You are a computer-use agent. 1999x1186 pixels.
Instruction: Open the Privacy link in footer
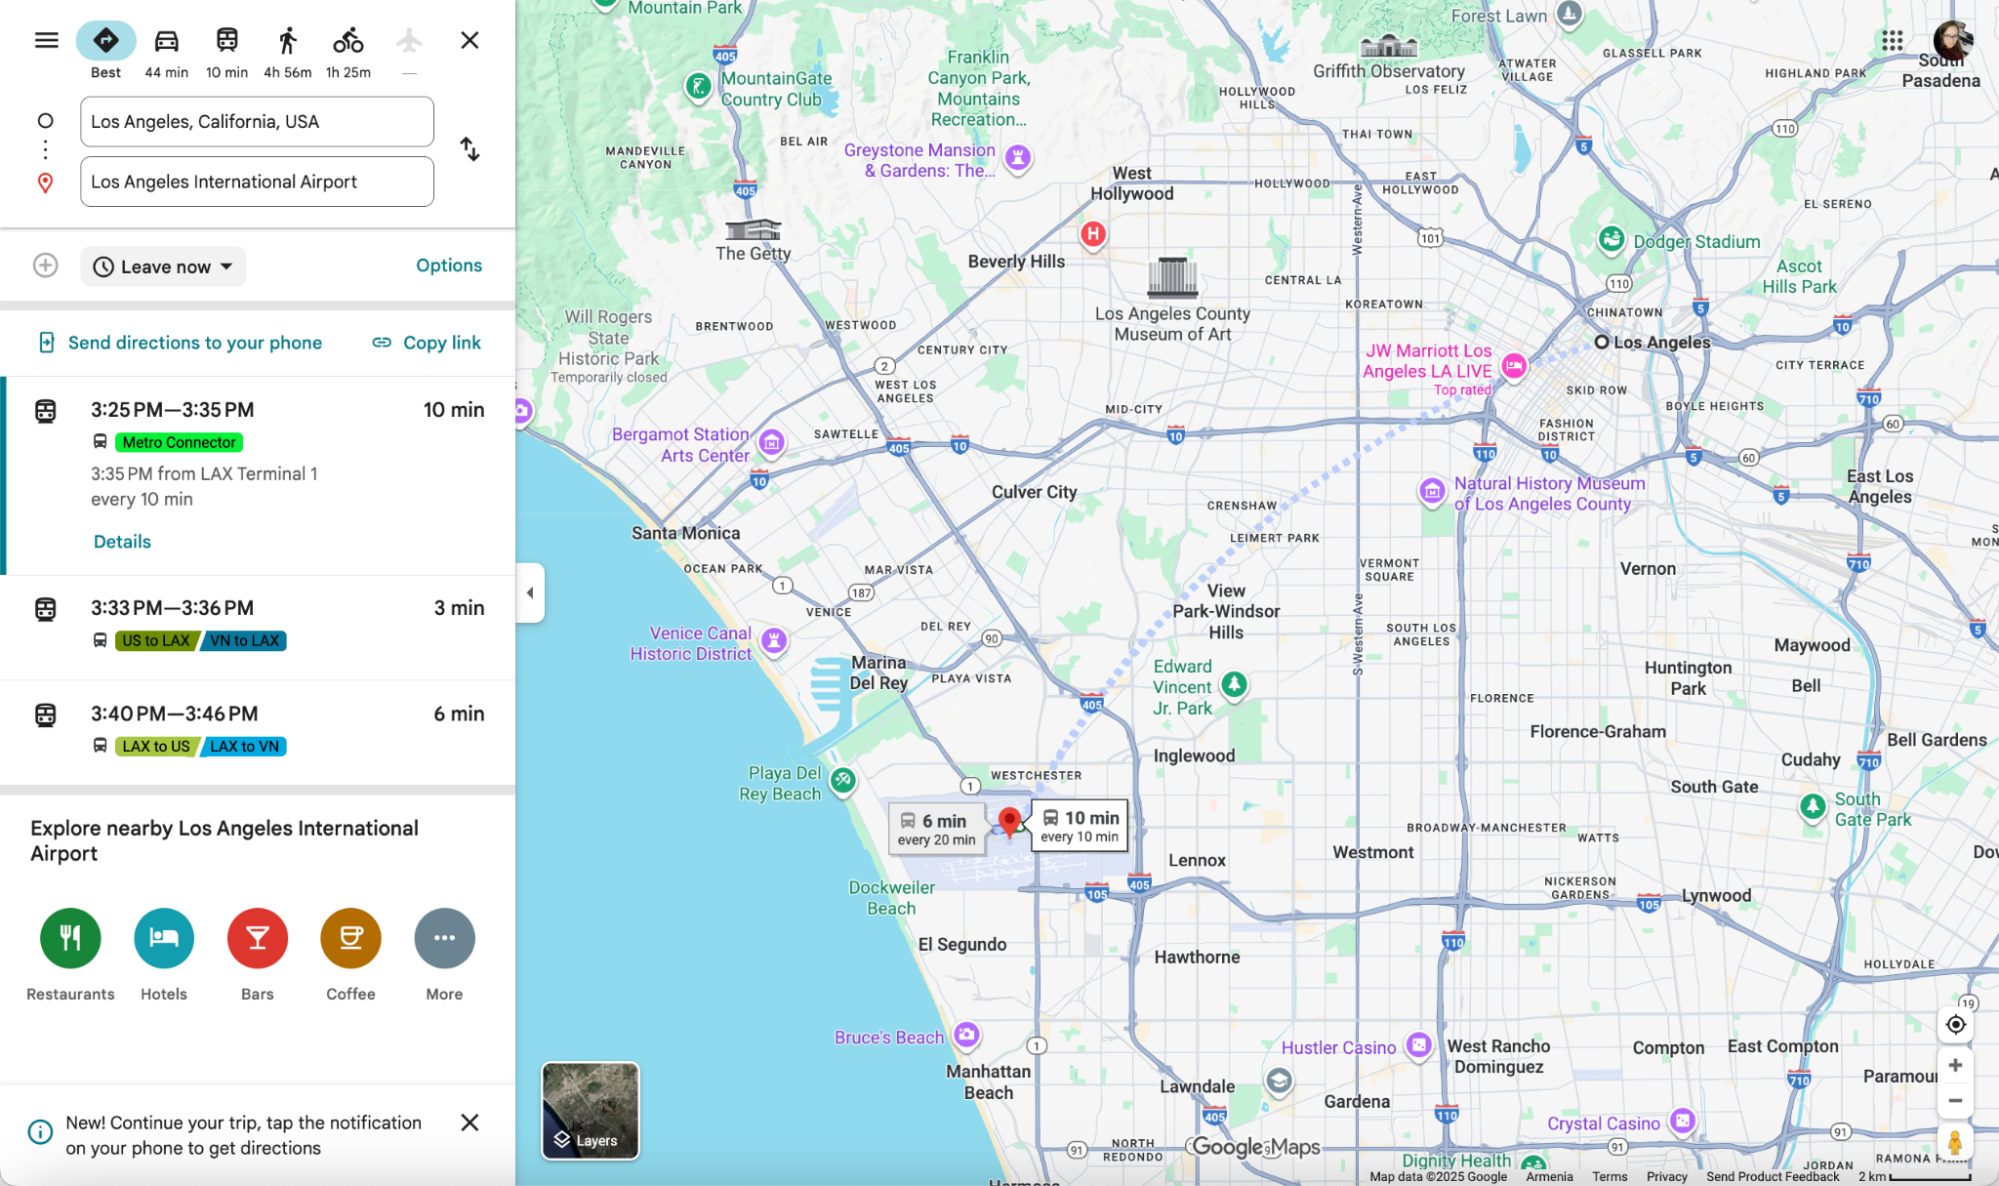coord(1666,1176)
